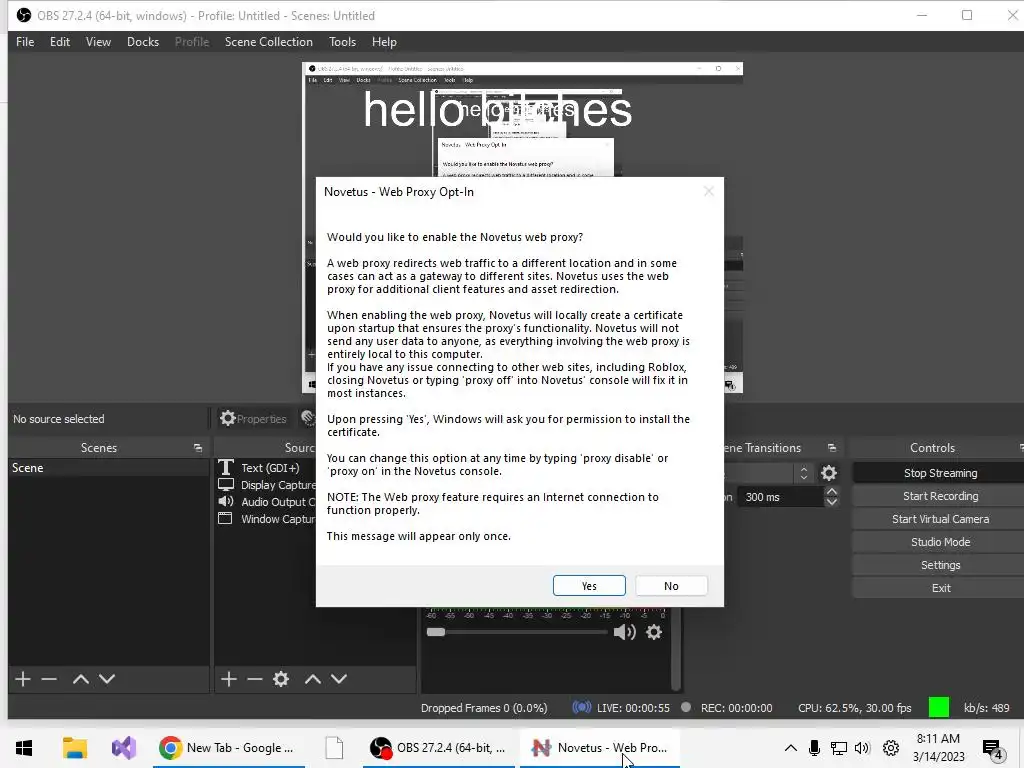Open File Explorer from the taskbar

pos(74,748)
